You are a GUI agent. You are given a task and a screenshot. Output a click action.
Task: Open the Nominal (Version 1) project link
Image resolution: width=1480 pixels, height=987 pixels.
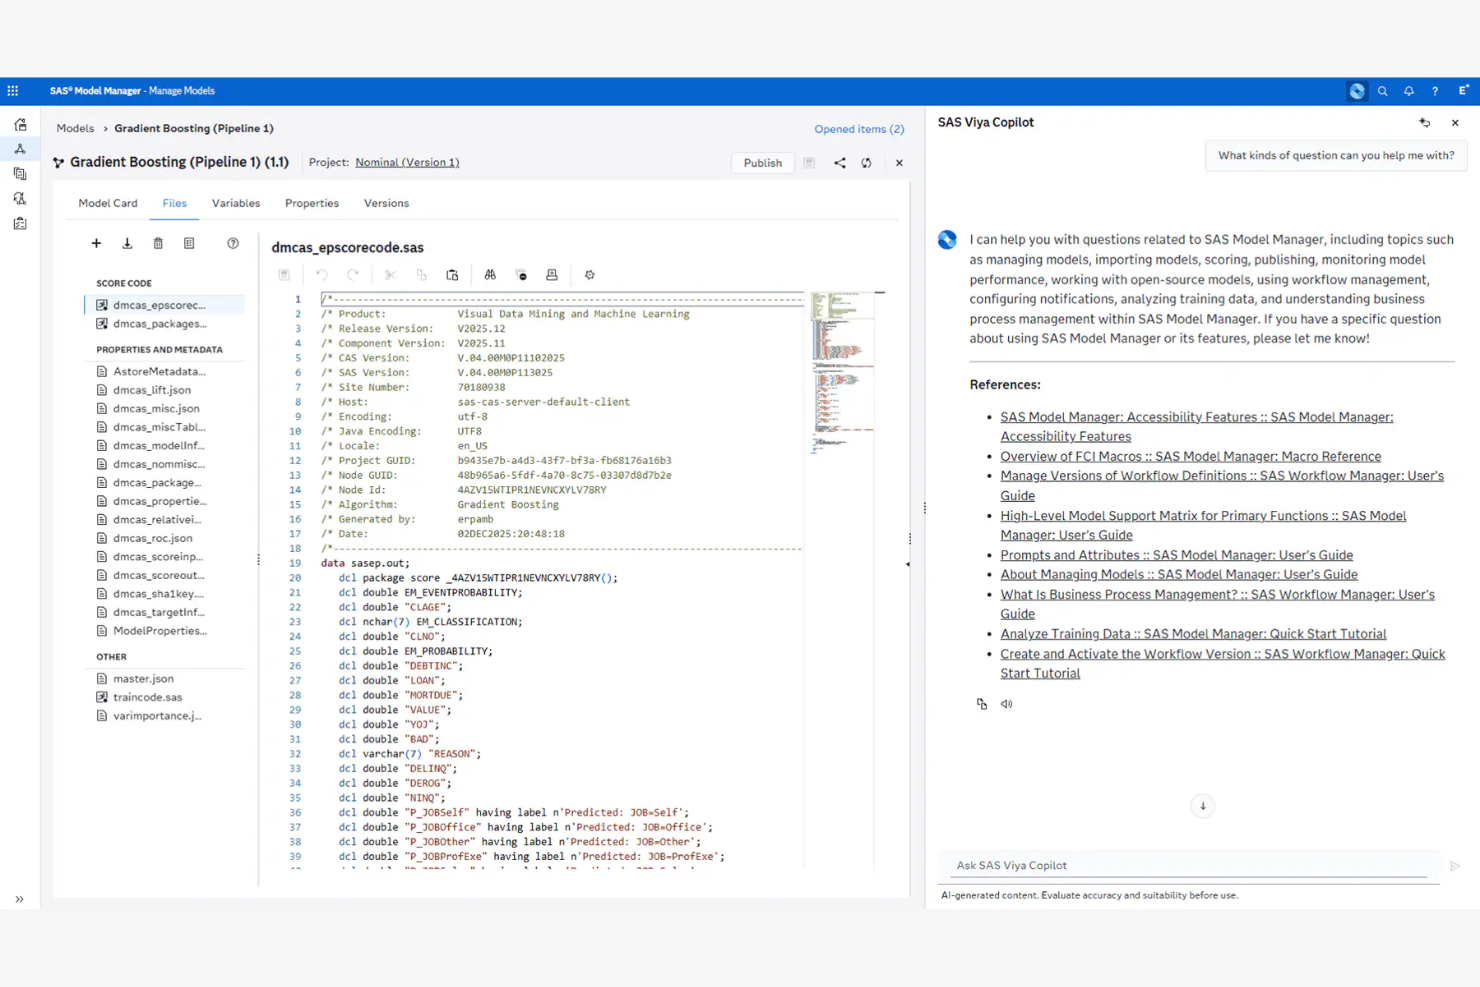click(407, 162)
